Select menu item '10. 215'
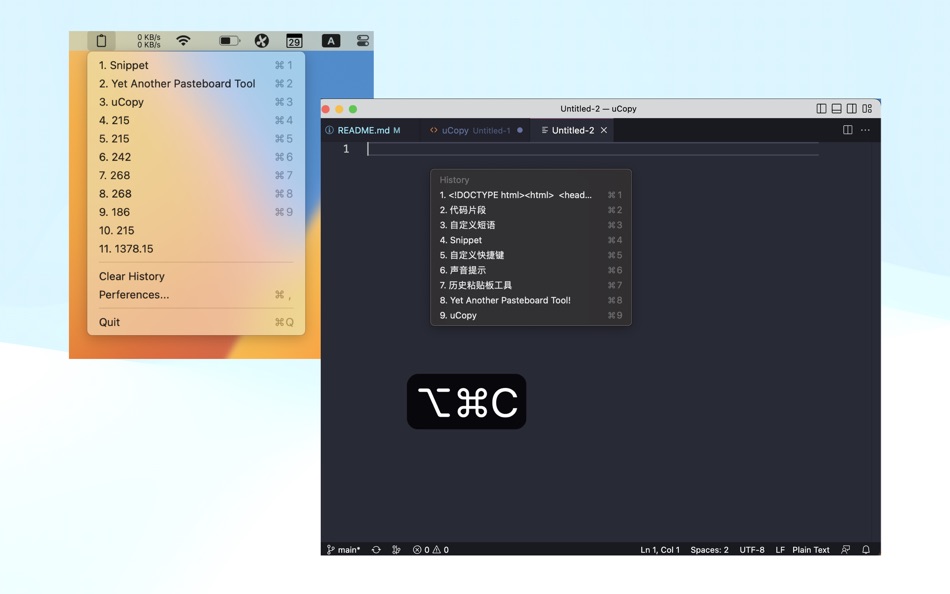This screenshot has height=594, width=950. [x=196, y=230]
